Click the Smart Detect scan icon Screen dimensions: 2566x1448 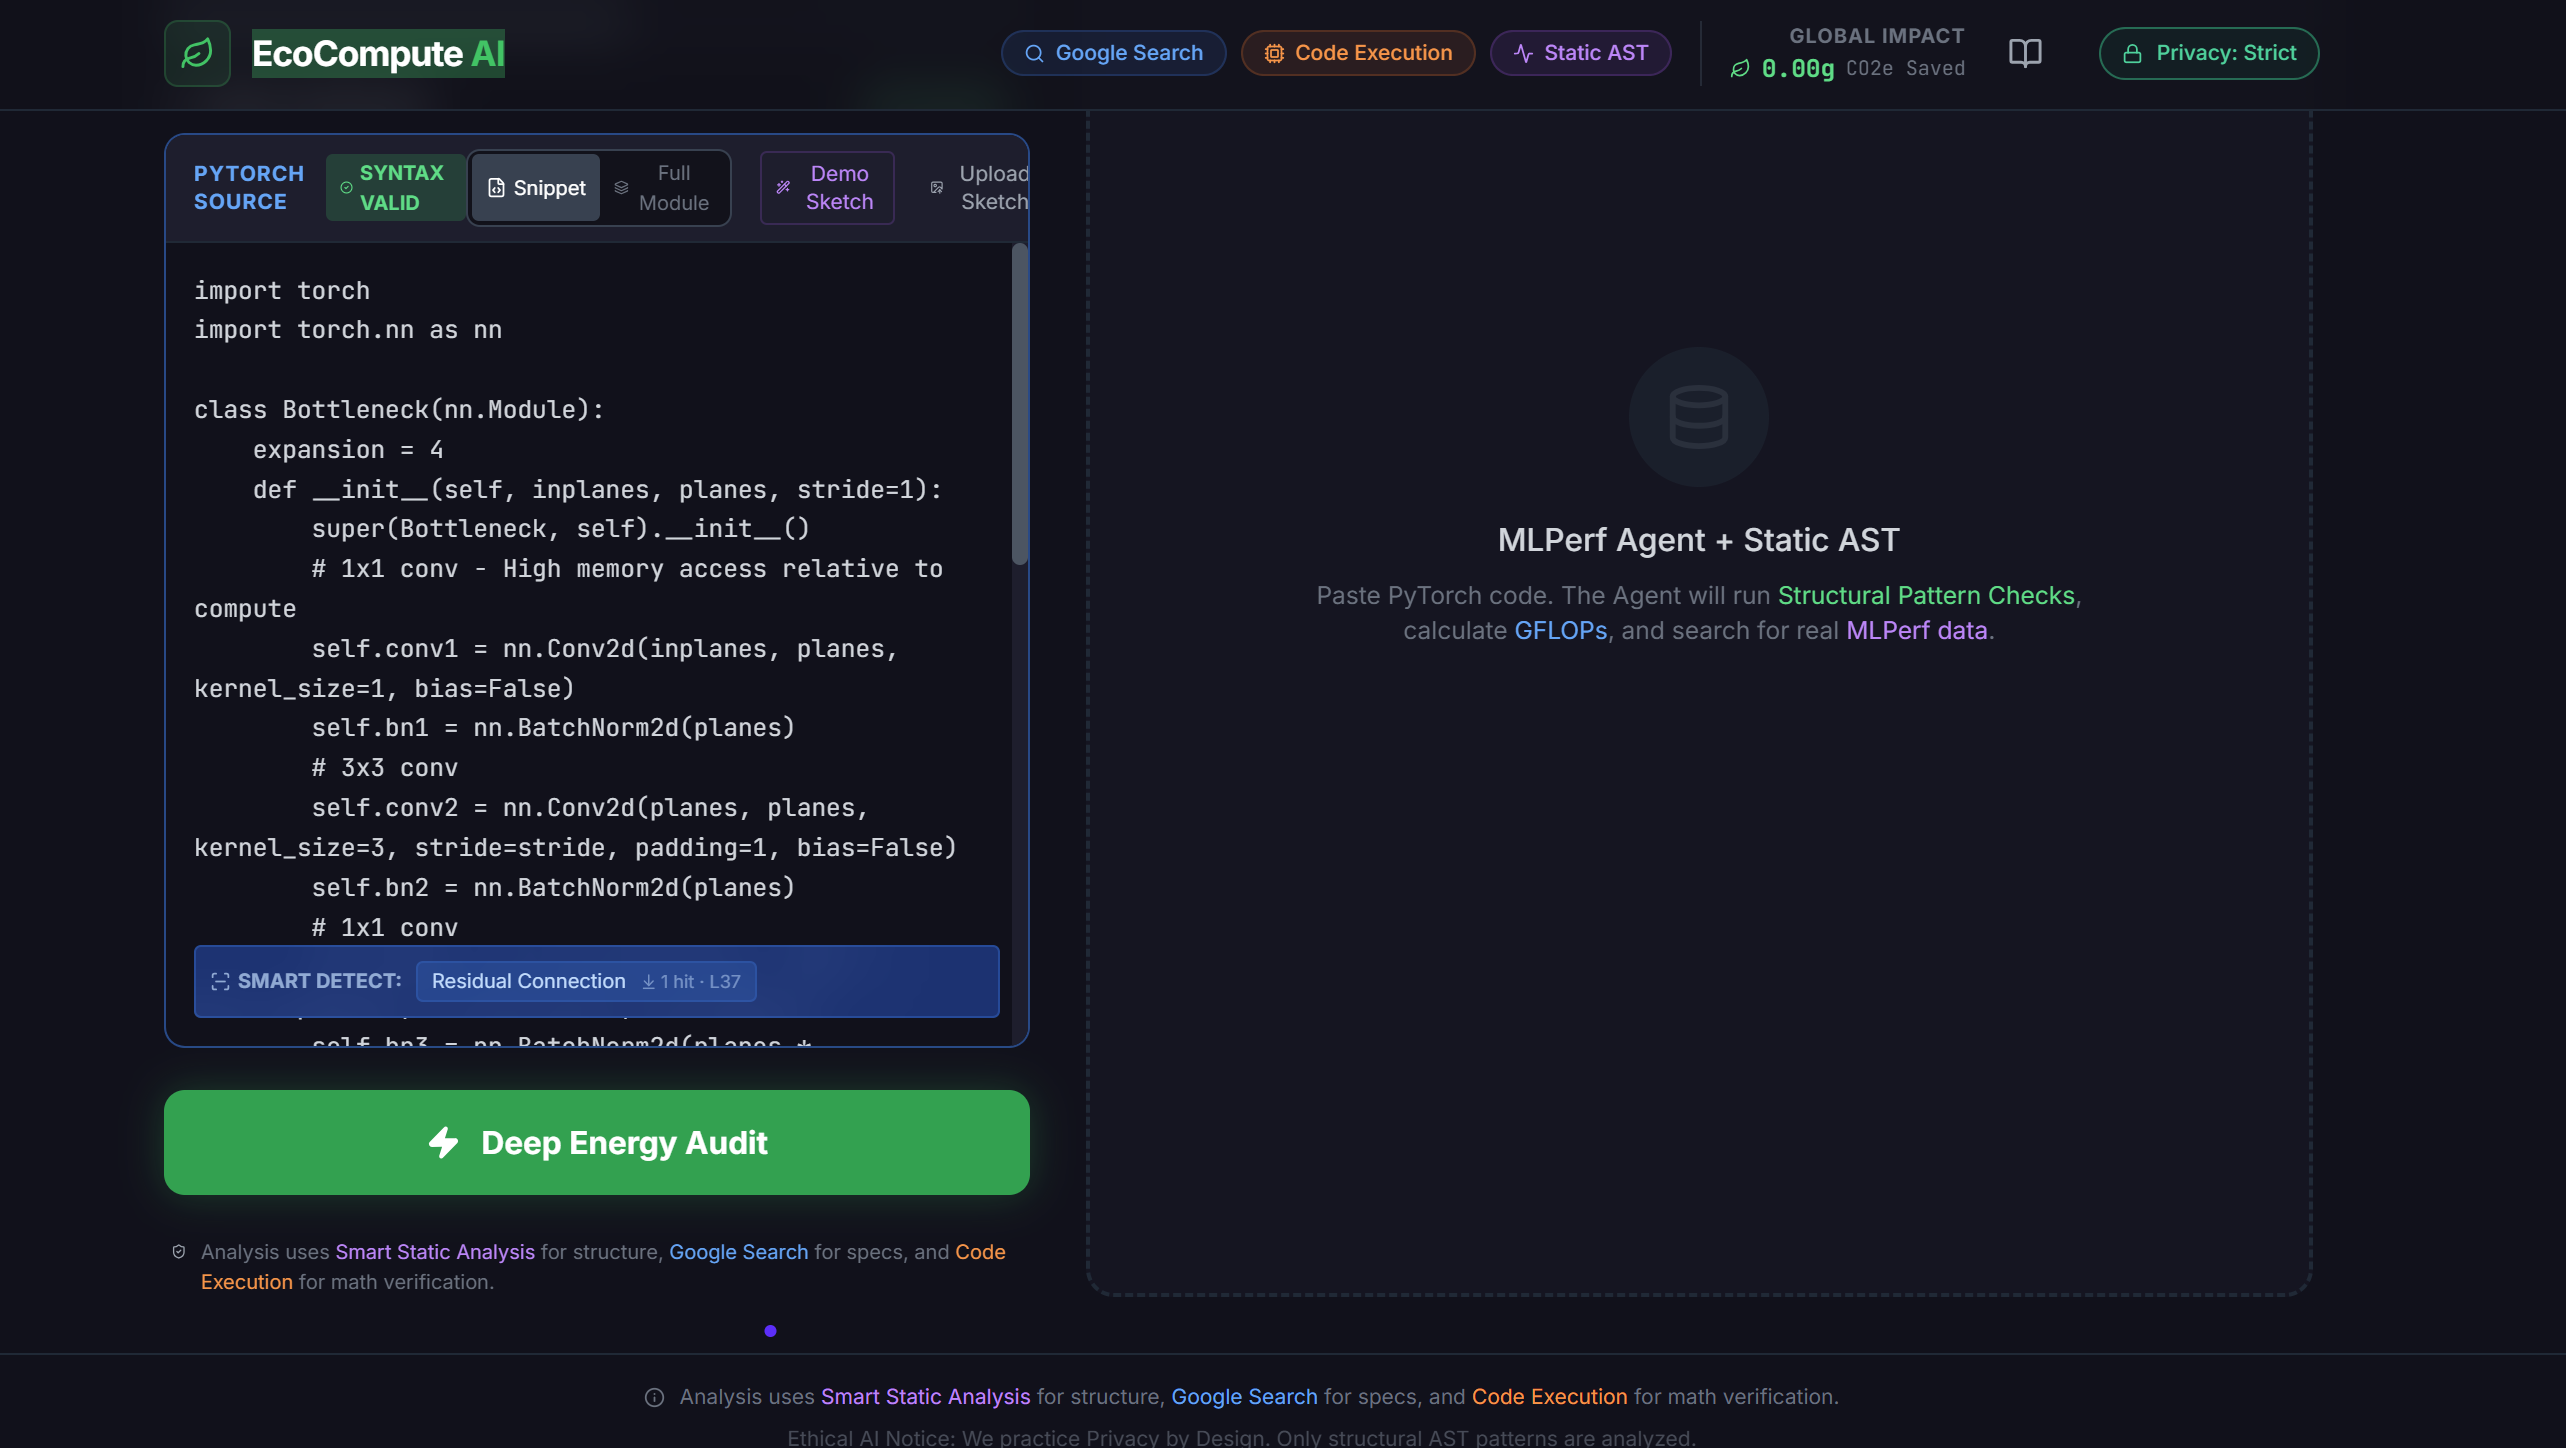click(220, 981)
